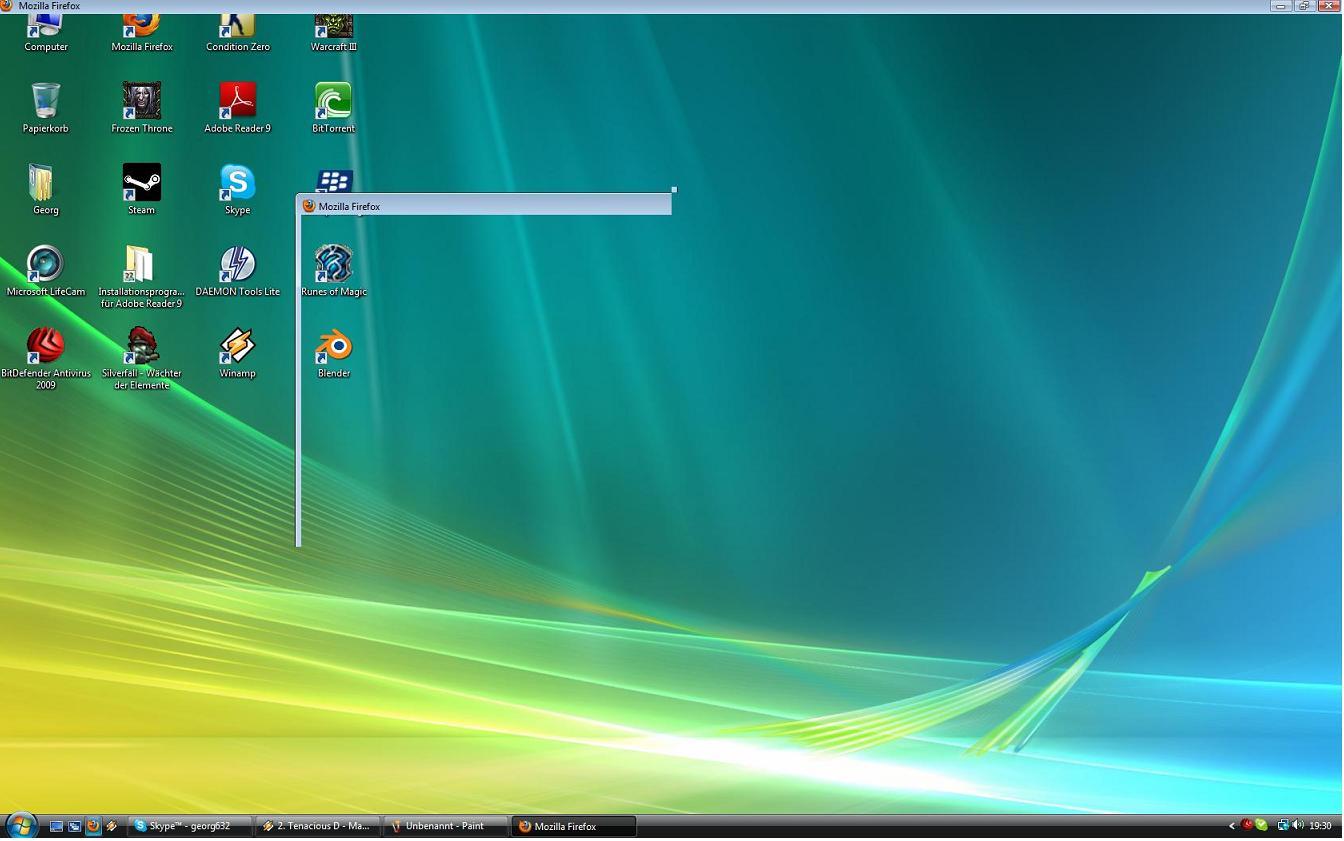Screen dimensions: 1344x841
Task: Select the Skype desktop shortcut
Action: pos(238,190)
